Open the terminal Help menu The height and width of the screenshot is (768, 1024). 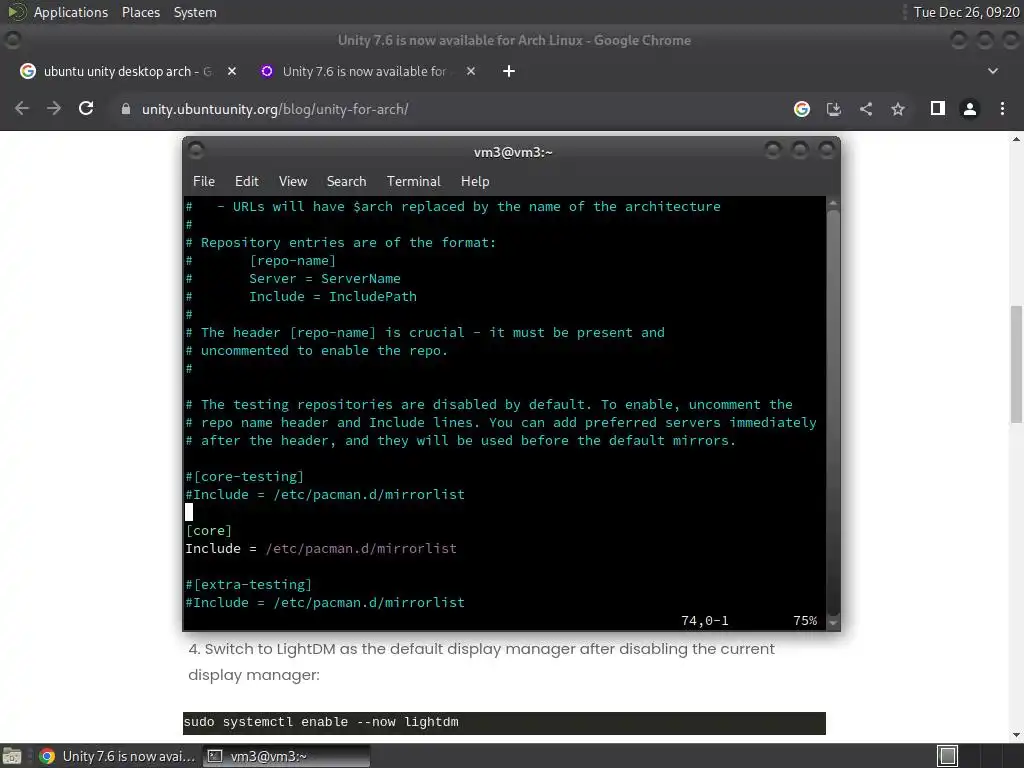point(475,182)
